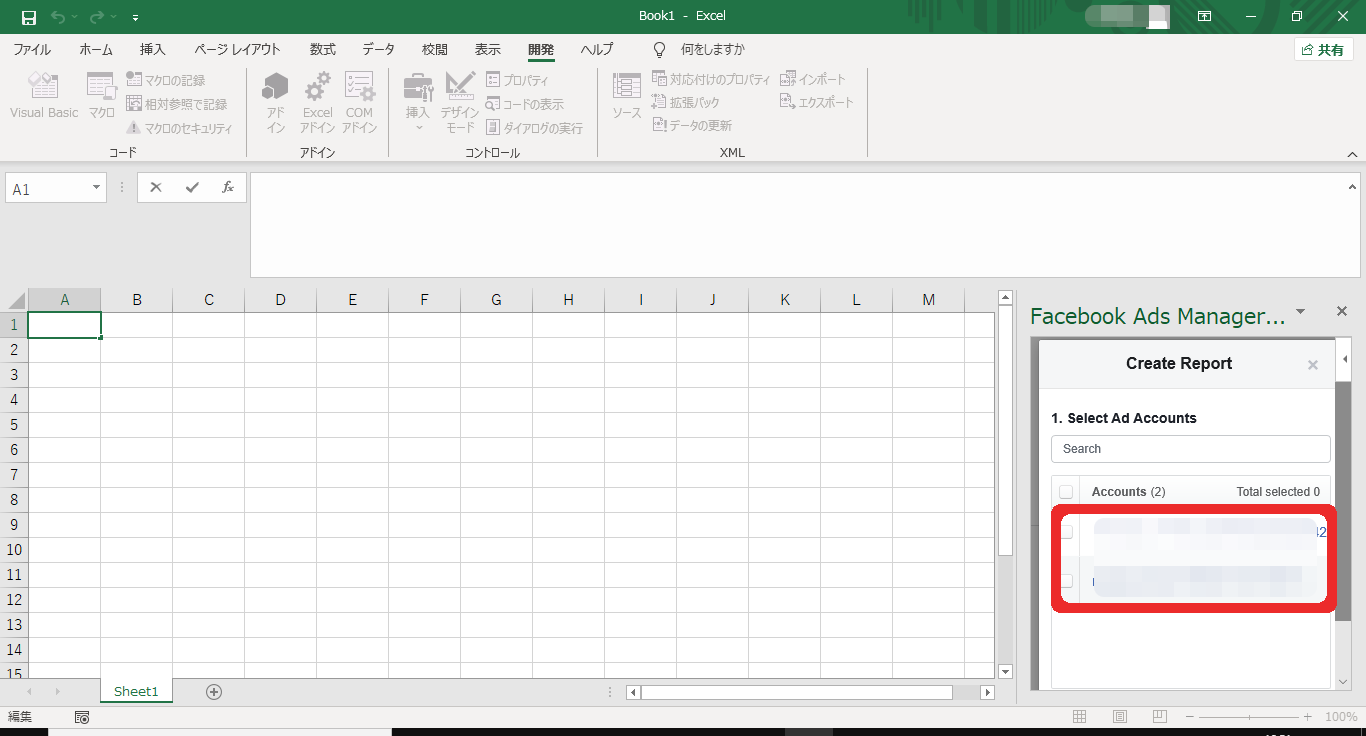Select row 7 header
This screenshot has width=1366, height=736.
(14, 475)
